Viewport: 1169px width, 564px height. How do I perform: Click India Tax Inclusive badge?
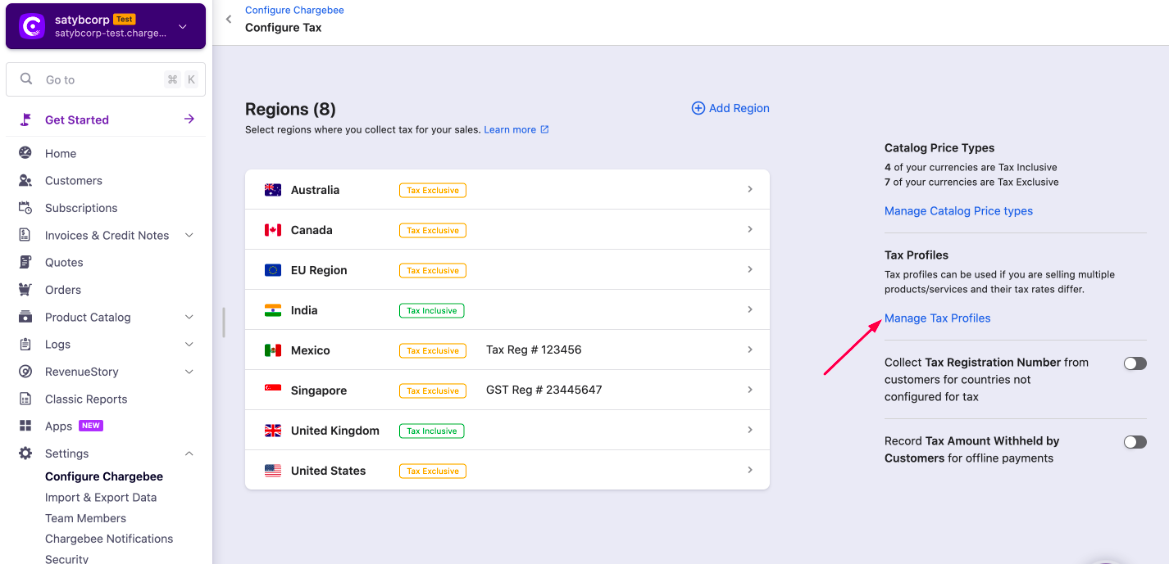point(432,310)
